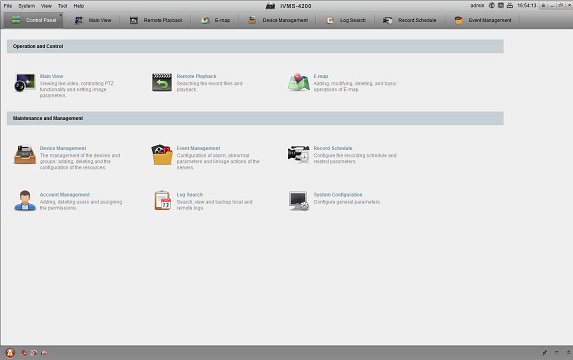Screen dimensions: 573x360
Task: Open the View menu
Action: click(46, 6)
